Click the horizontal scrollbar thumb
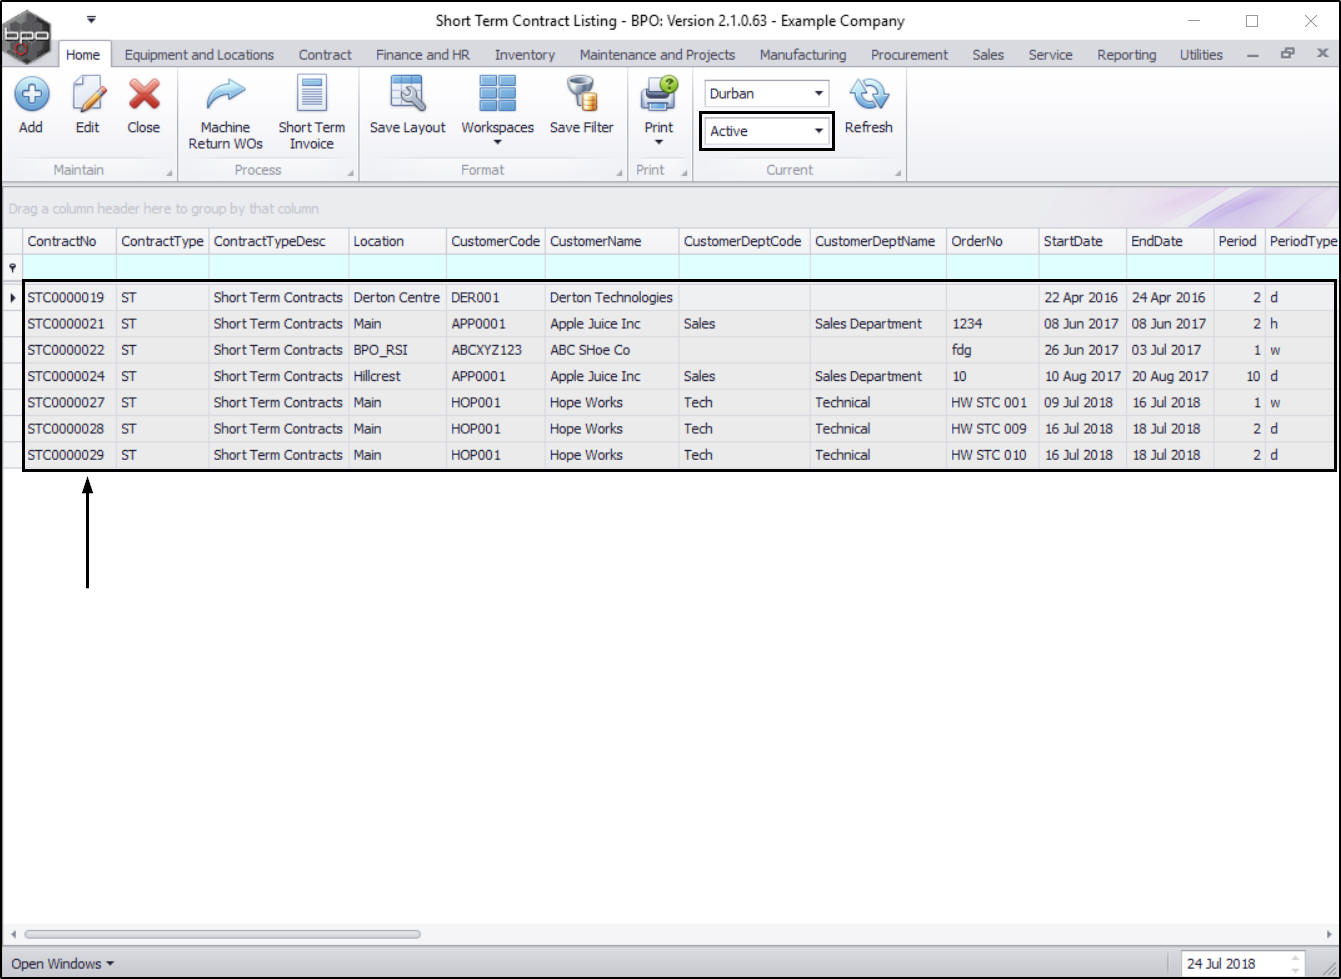This screenshot has width=1341, height=979. click(222, 934)
